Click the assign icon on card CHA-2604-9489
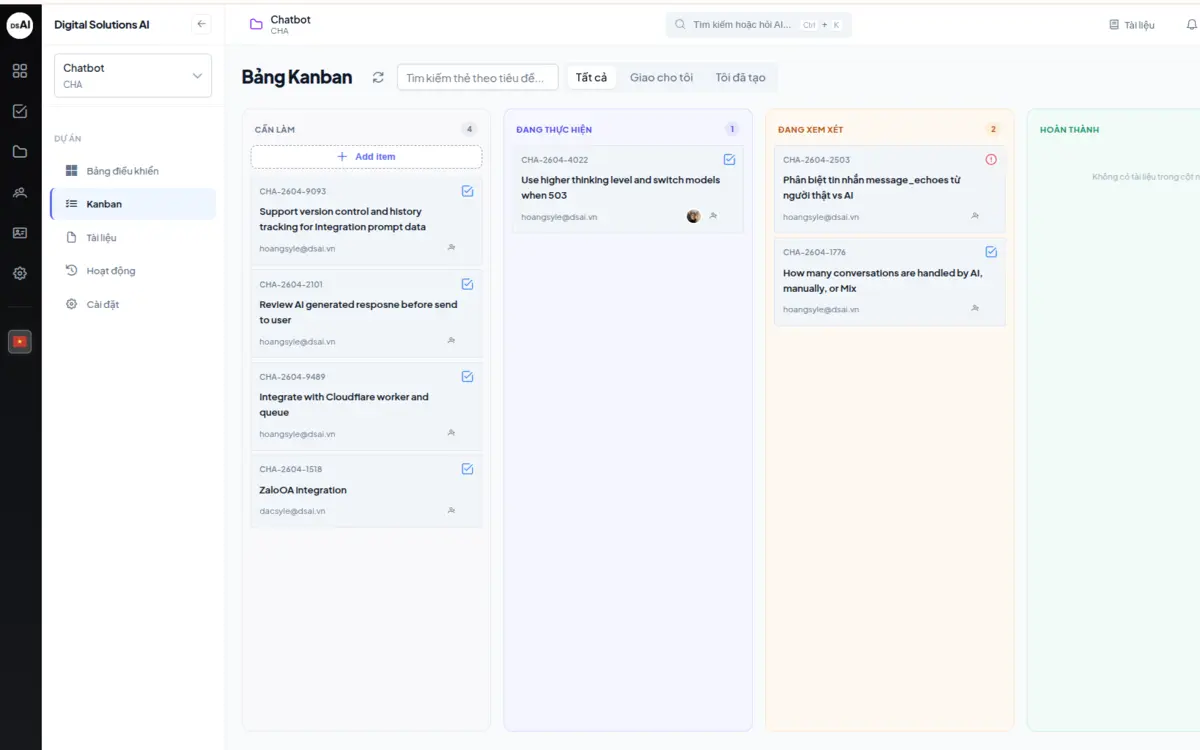This screenshot has height=750, width=1200. click(451, 433)
